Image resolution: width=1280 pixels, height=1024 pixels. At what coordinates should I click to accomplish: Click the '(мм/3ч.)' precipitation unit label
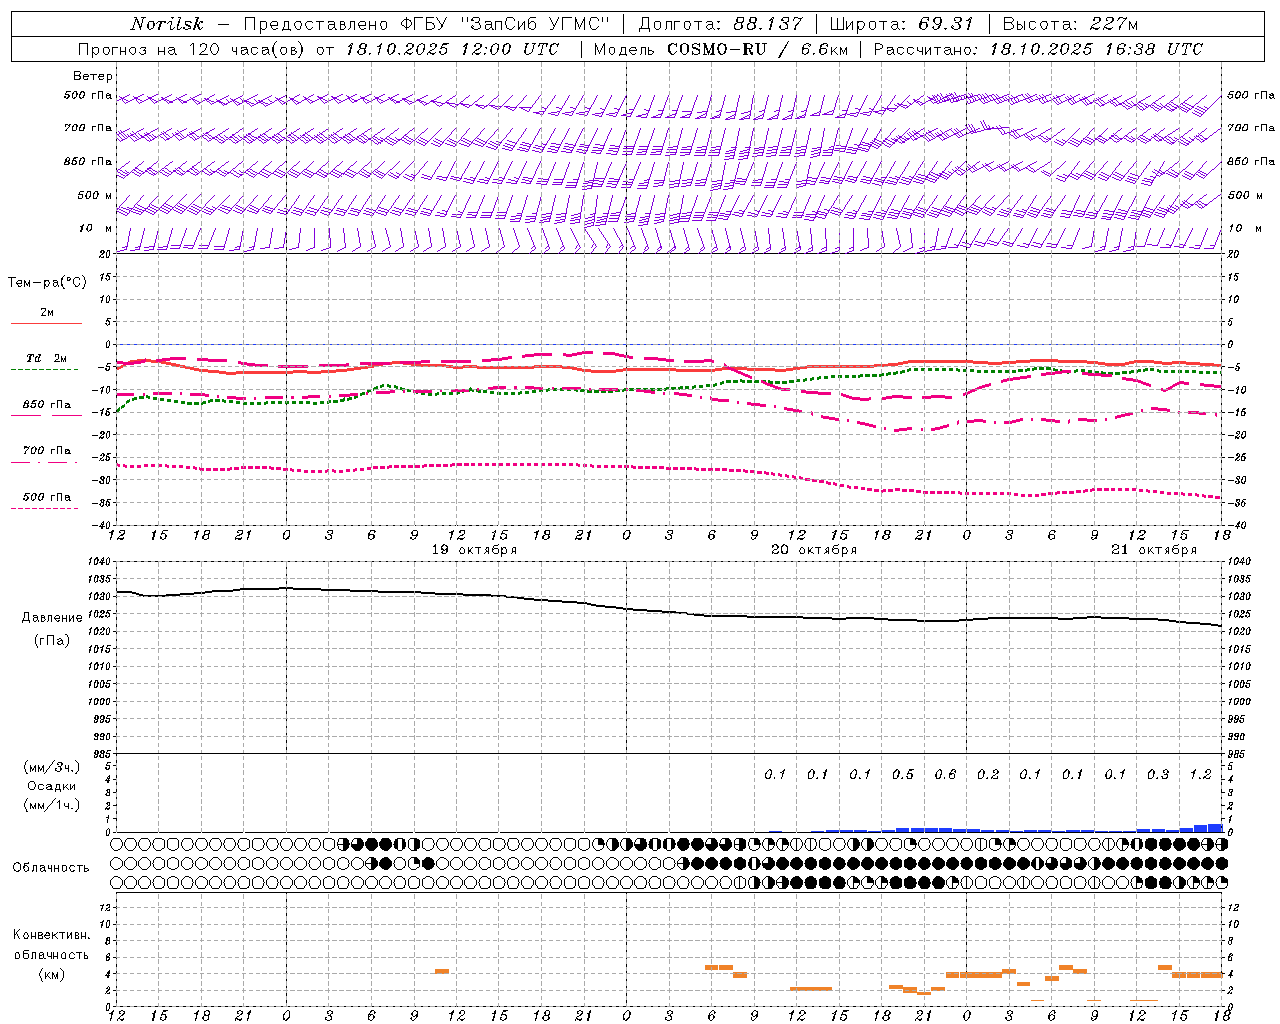(52, 767)
